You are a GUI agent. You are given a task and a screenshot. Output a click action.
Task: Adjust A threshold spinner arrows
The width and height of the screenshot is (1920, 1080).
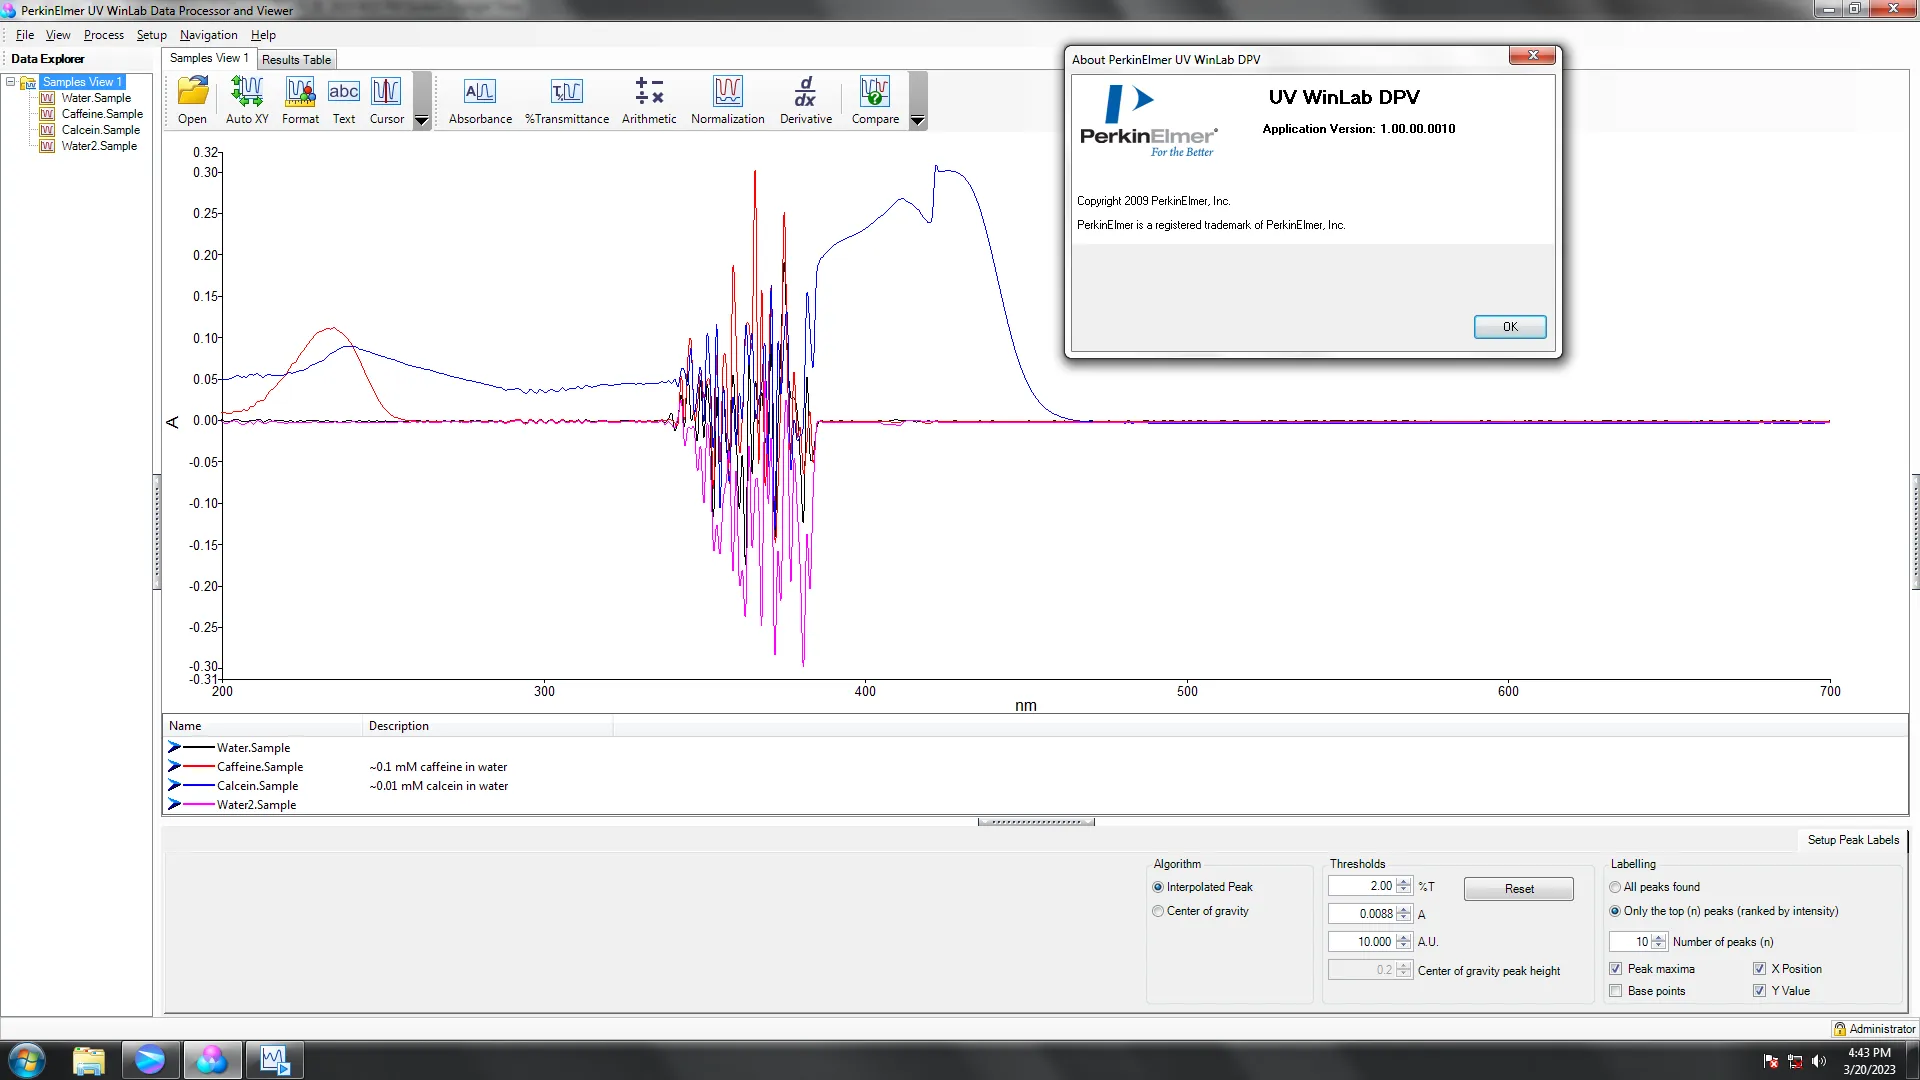tap(1404, 914)
